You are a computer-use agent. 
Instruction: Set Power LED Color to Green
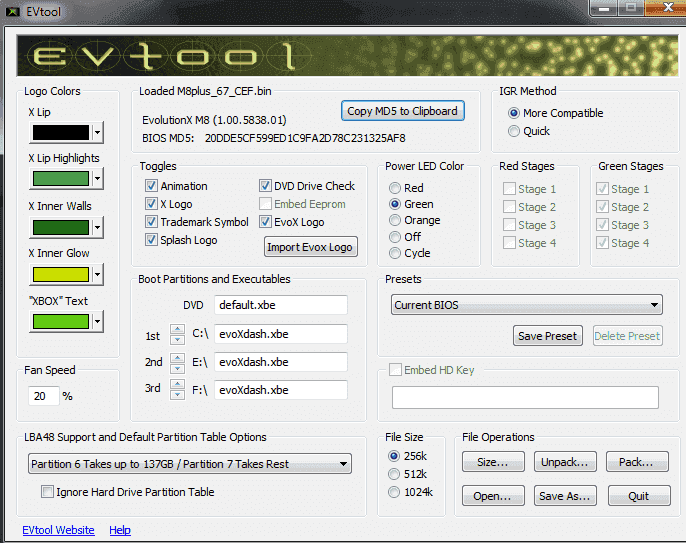(x=395, y=204)
